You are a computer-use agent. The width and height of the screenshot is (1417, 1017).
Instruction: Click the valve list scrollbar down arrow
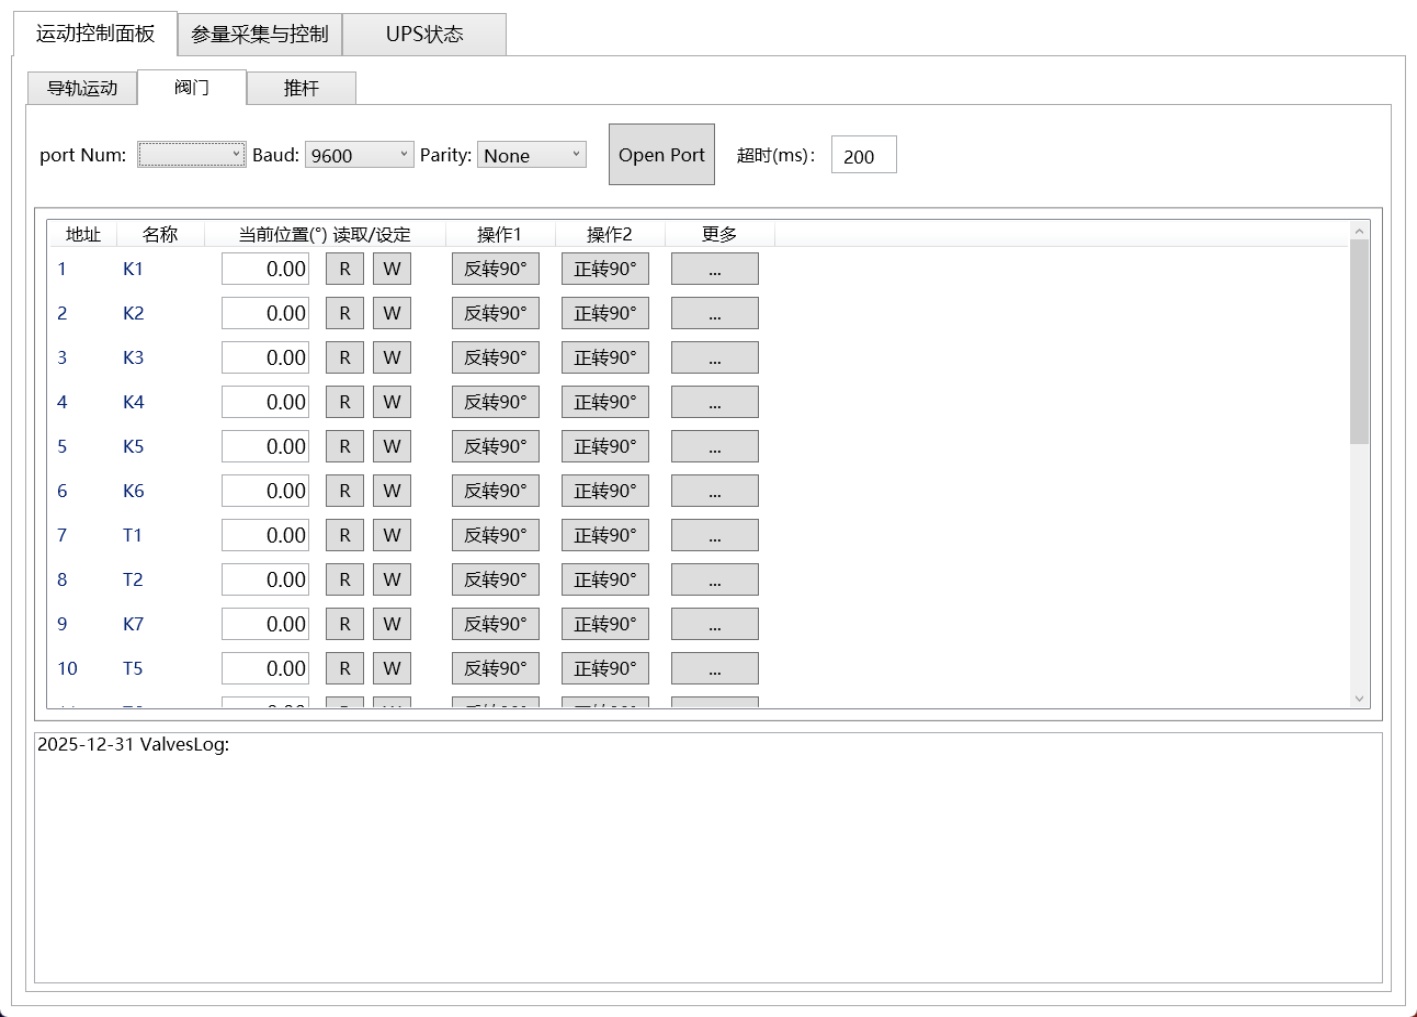(x=1359, y=699)
